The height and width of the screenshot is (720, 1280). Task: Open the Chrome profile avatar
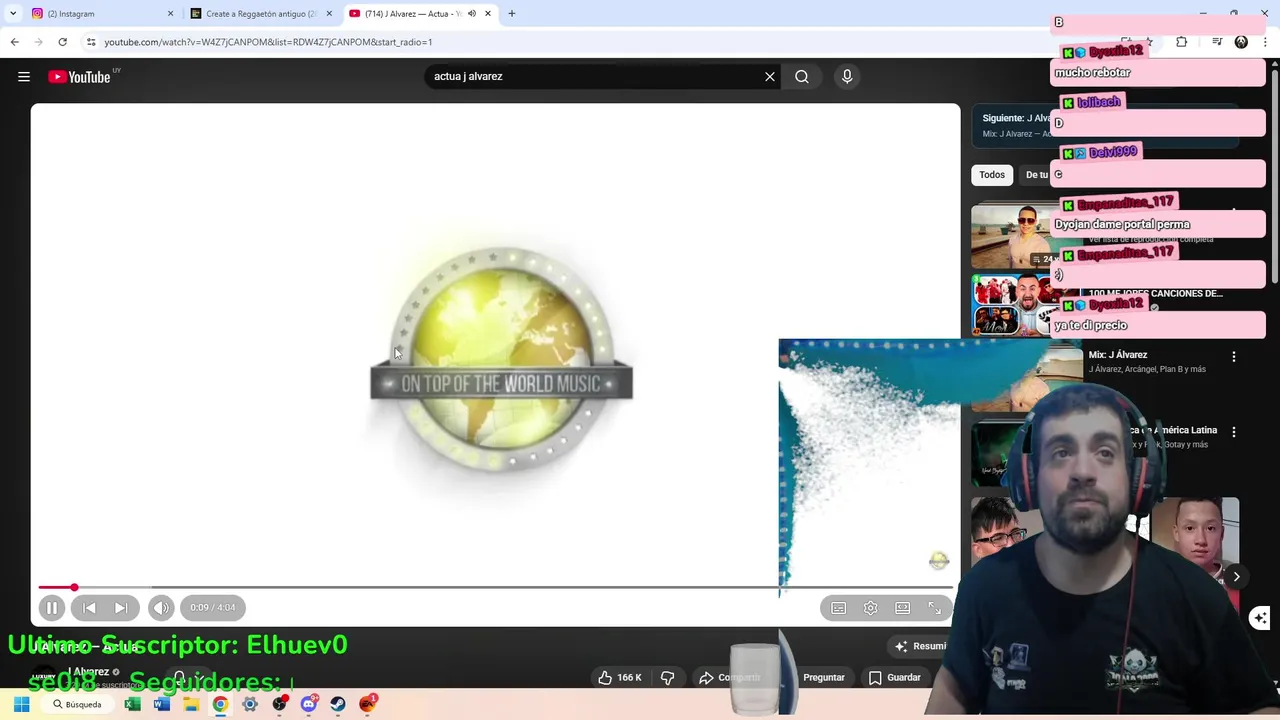pos(1241,42)
